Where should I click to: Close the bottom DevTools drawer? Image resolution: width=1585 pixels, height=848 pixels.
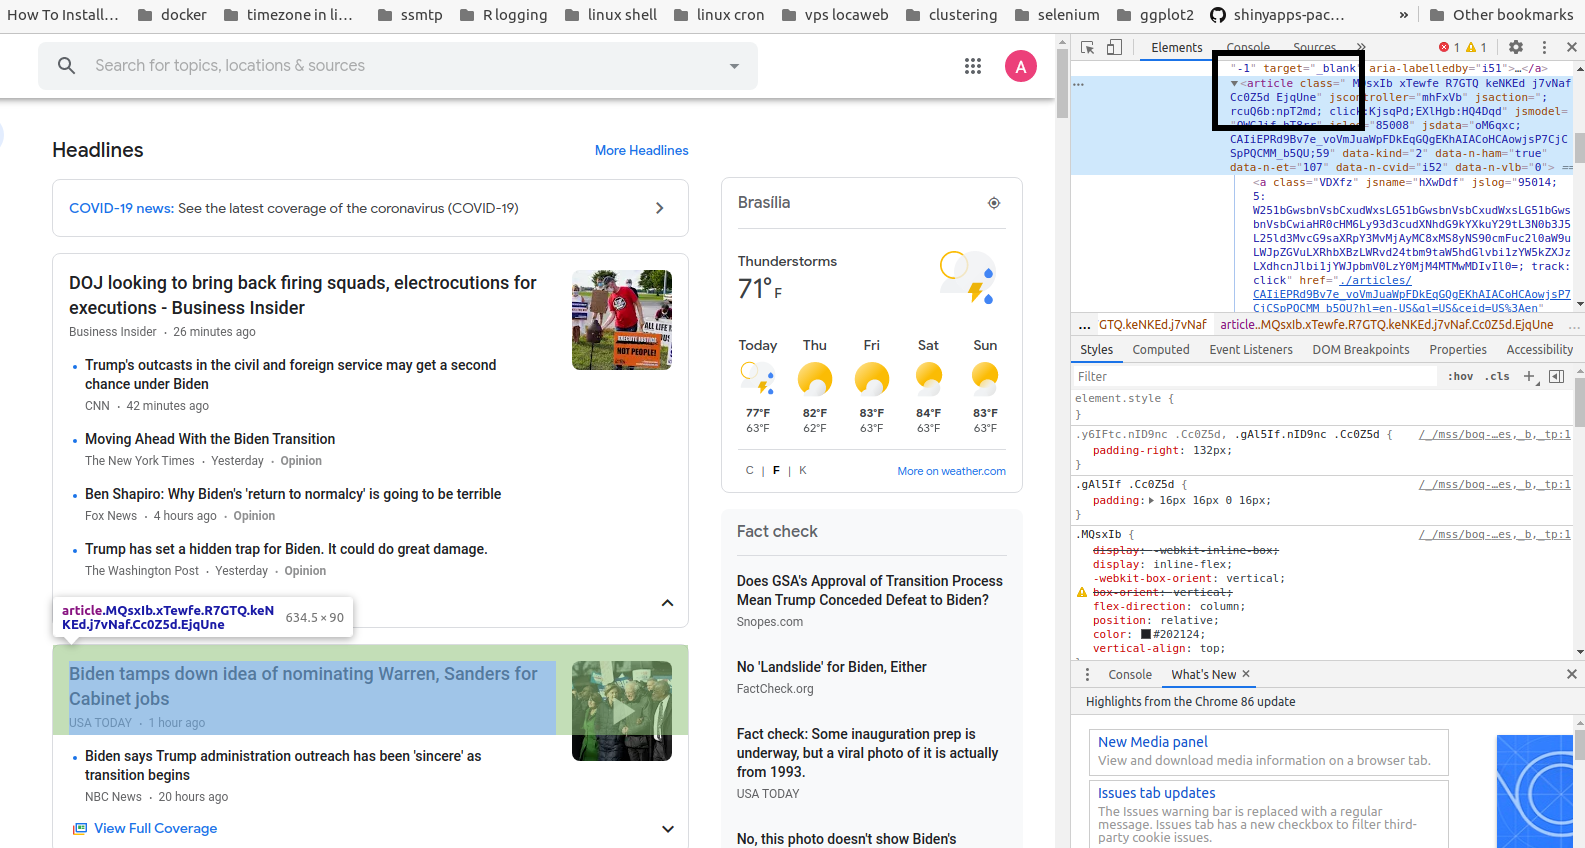pyautogui.click(x=1571, y=675)
